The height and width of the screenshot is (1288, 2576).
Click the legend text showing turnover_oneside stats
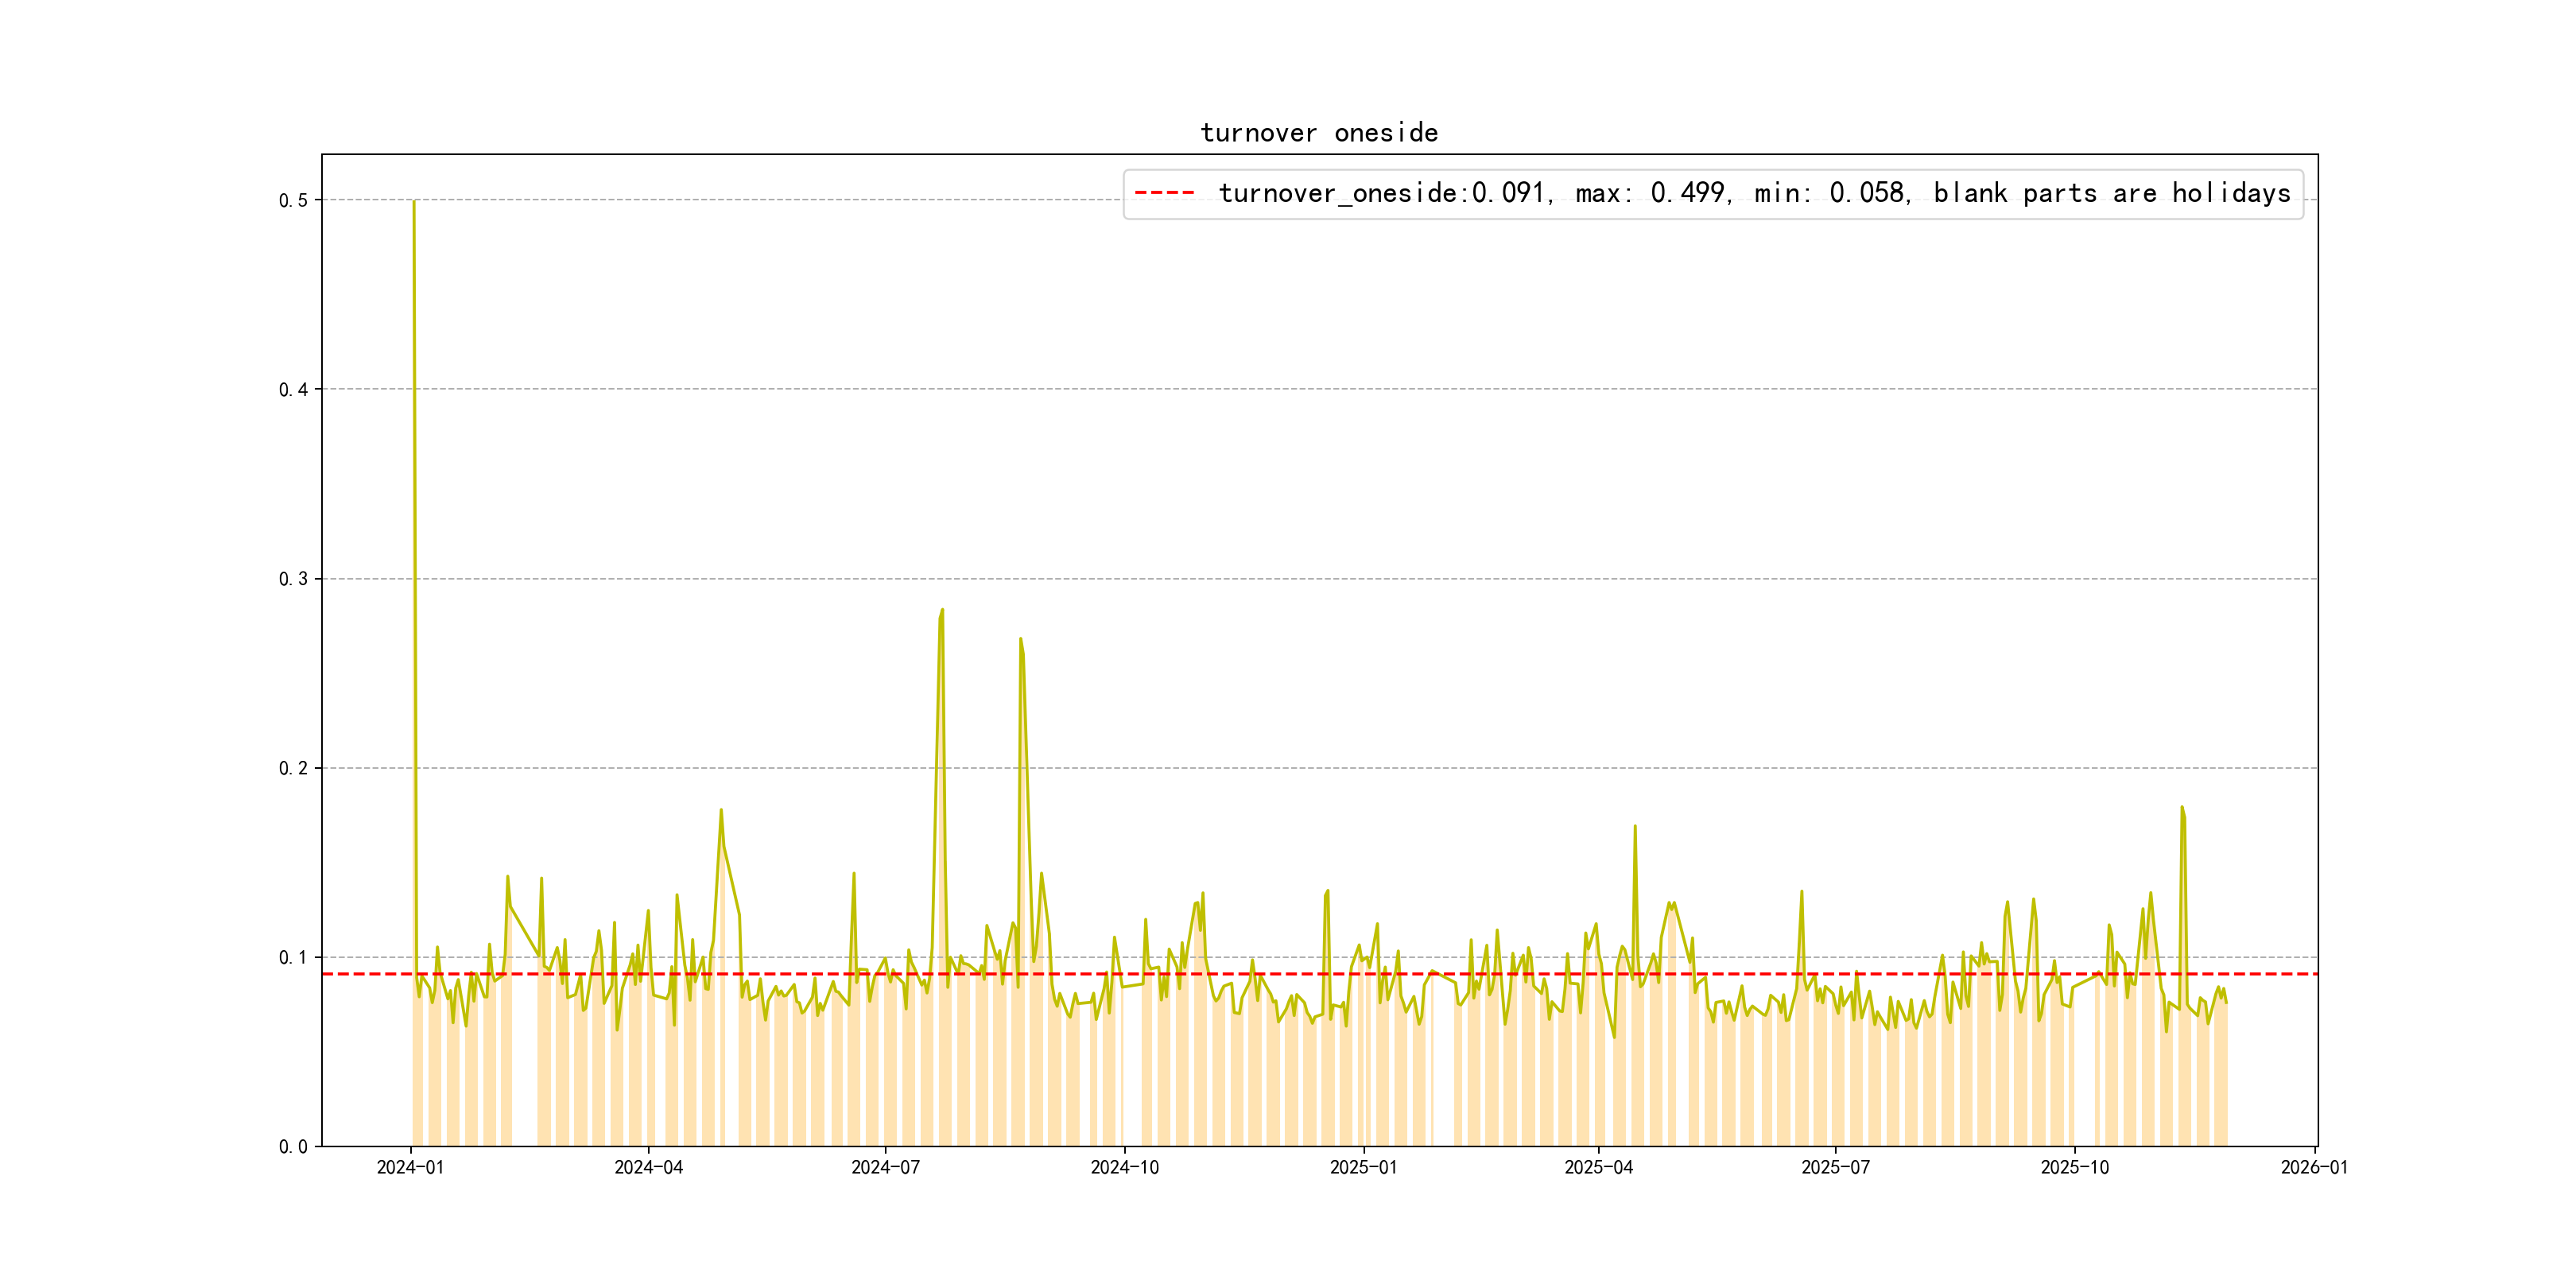click(1754, 193)
